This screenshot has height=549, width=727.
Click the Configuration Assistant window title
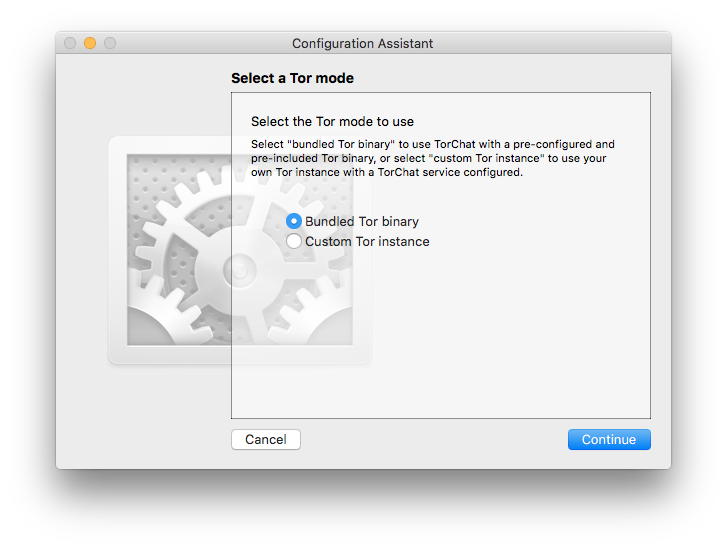click(362, 43)
